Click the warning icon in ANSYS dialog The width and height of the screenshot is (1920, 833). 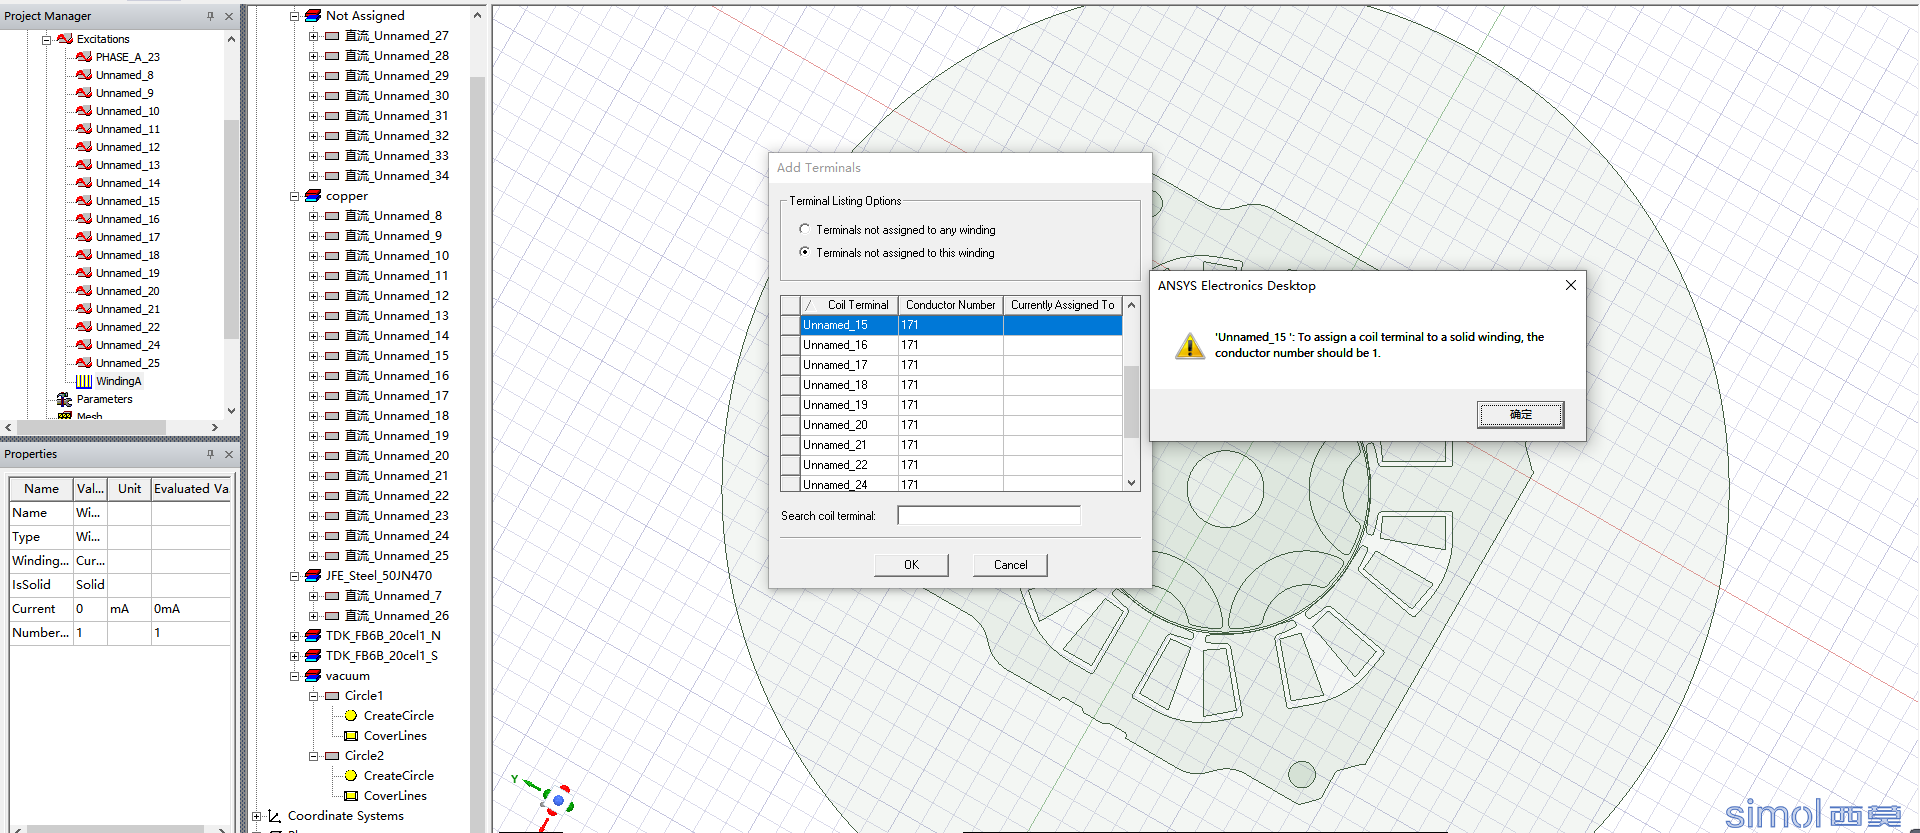pyautogui.click(x=1190, y=346)
